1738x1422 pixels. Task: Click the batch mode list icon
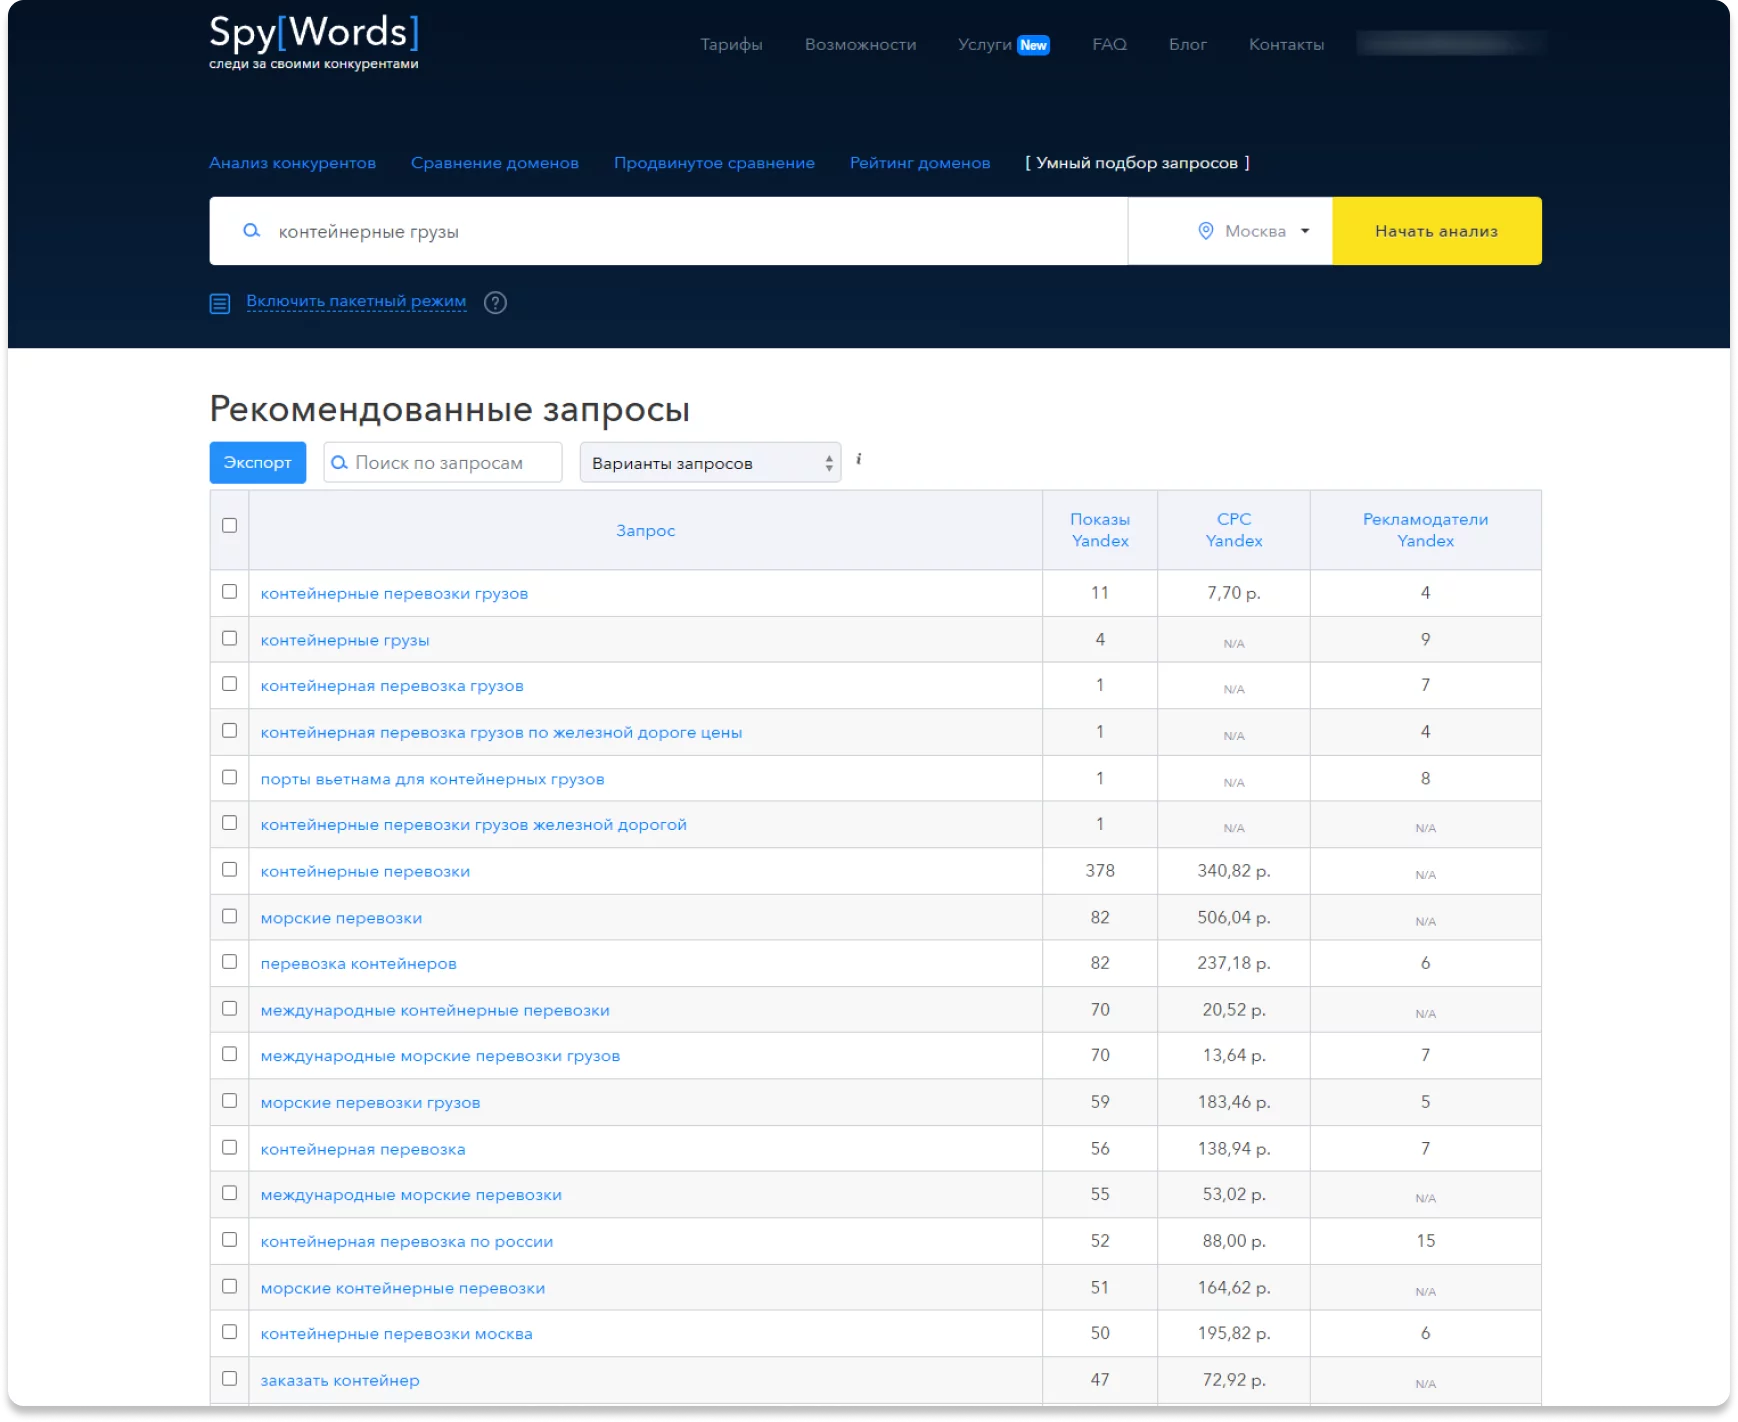pos(220,303)
